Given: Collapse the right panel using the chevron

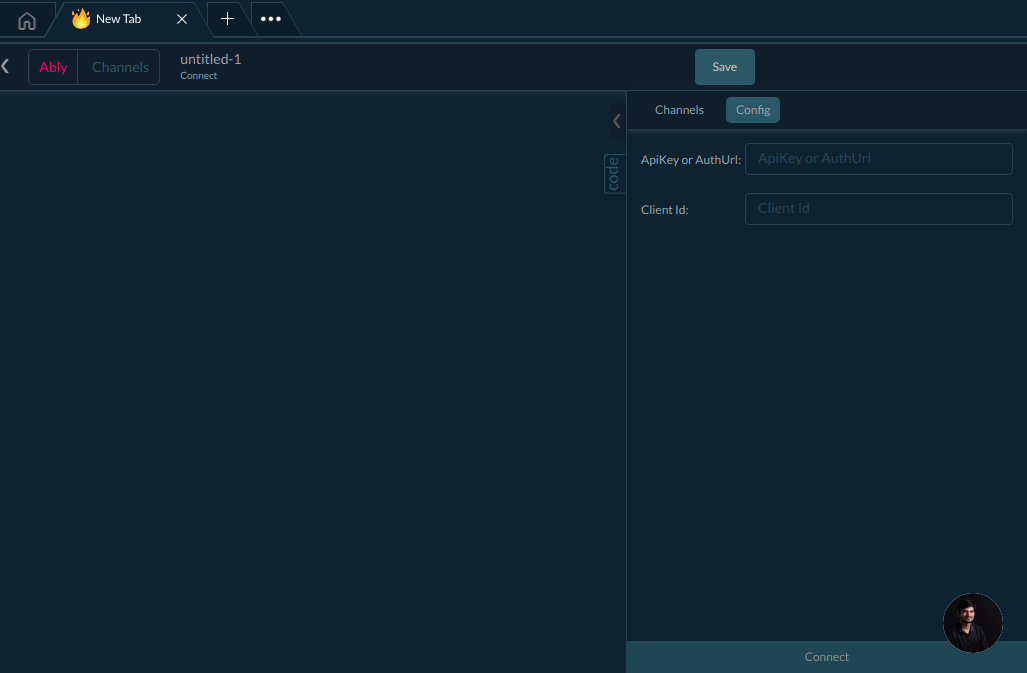Looking at the screenshot, I should coord(616,121).
